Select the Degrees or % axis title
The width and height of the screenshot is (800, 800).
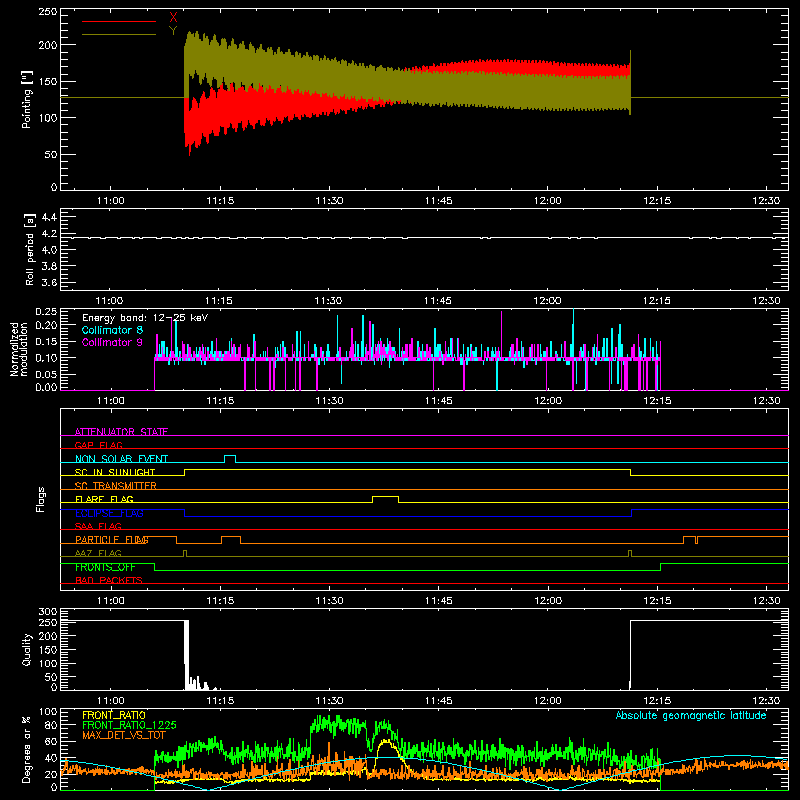[27, 749]
